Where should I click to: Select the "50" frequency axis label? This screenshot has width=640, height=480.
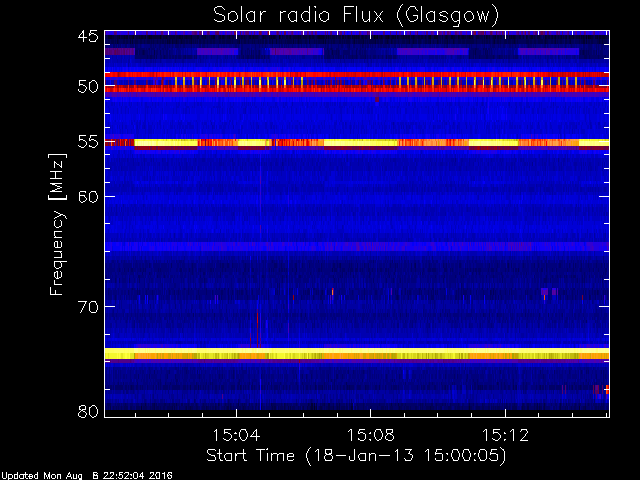[88, 87]
